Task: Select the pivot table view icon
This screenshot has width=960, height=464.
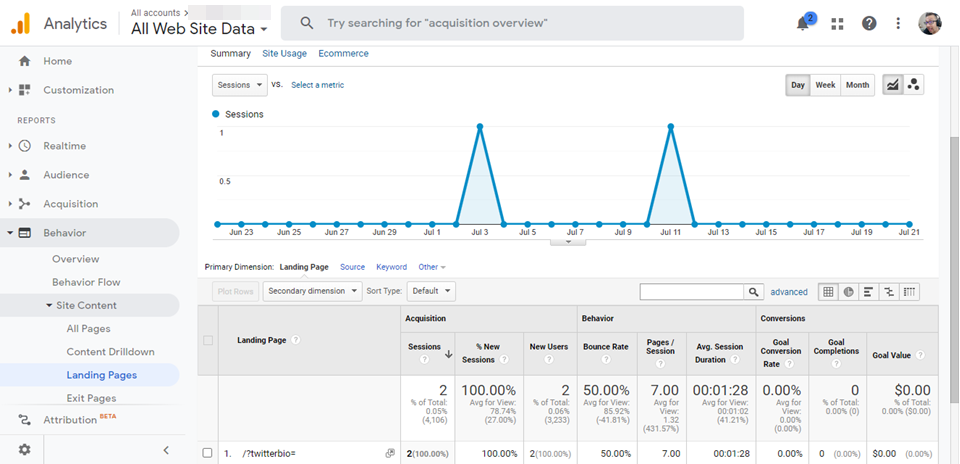Action: [x=910, y=292]
